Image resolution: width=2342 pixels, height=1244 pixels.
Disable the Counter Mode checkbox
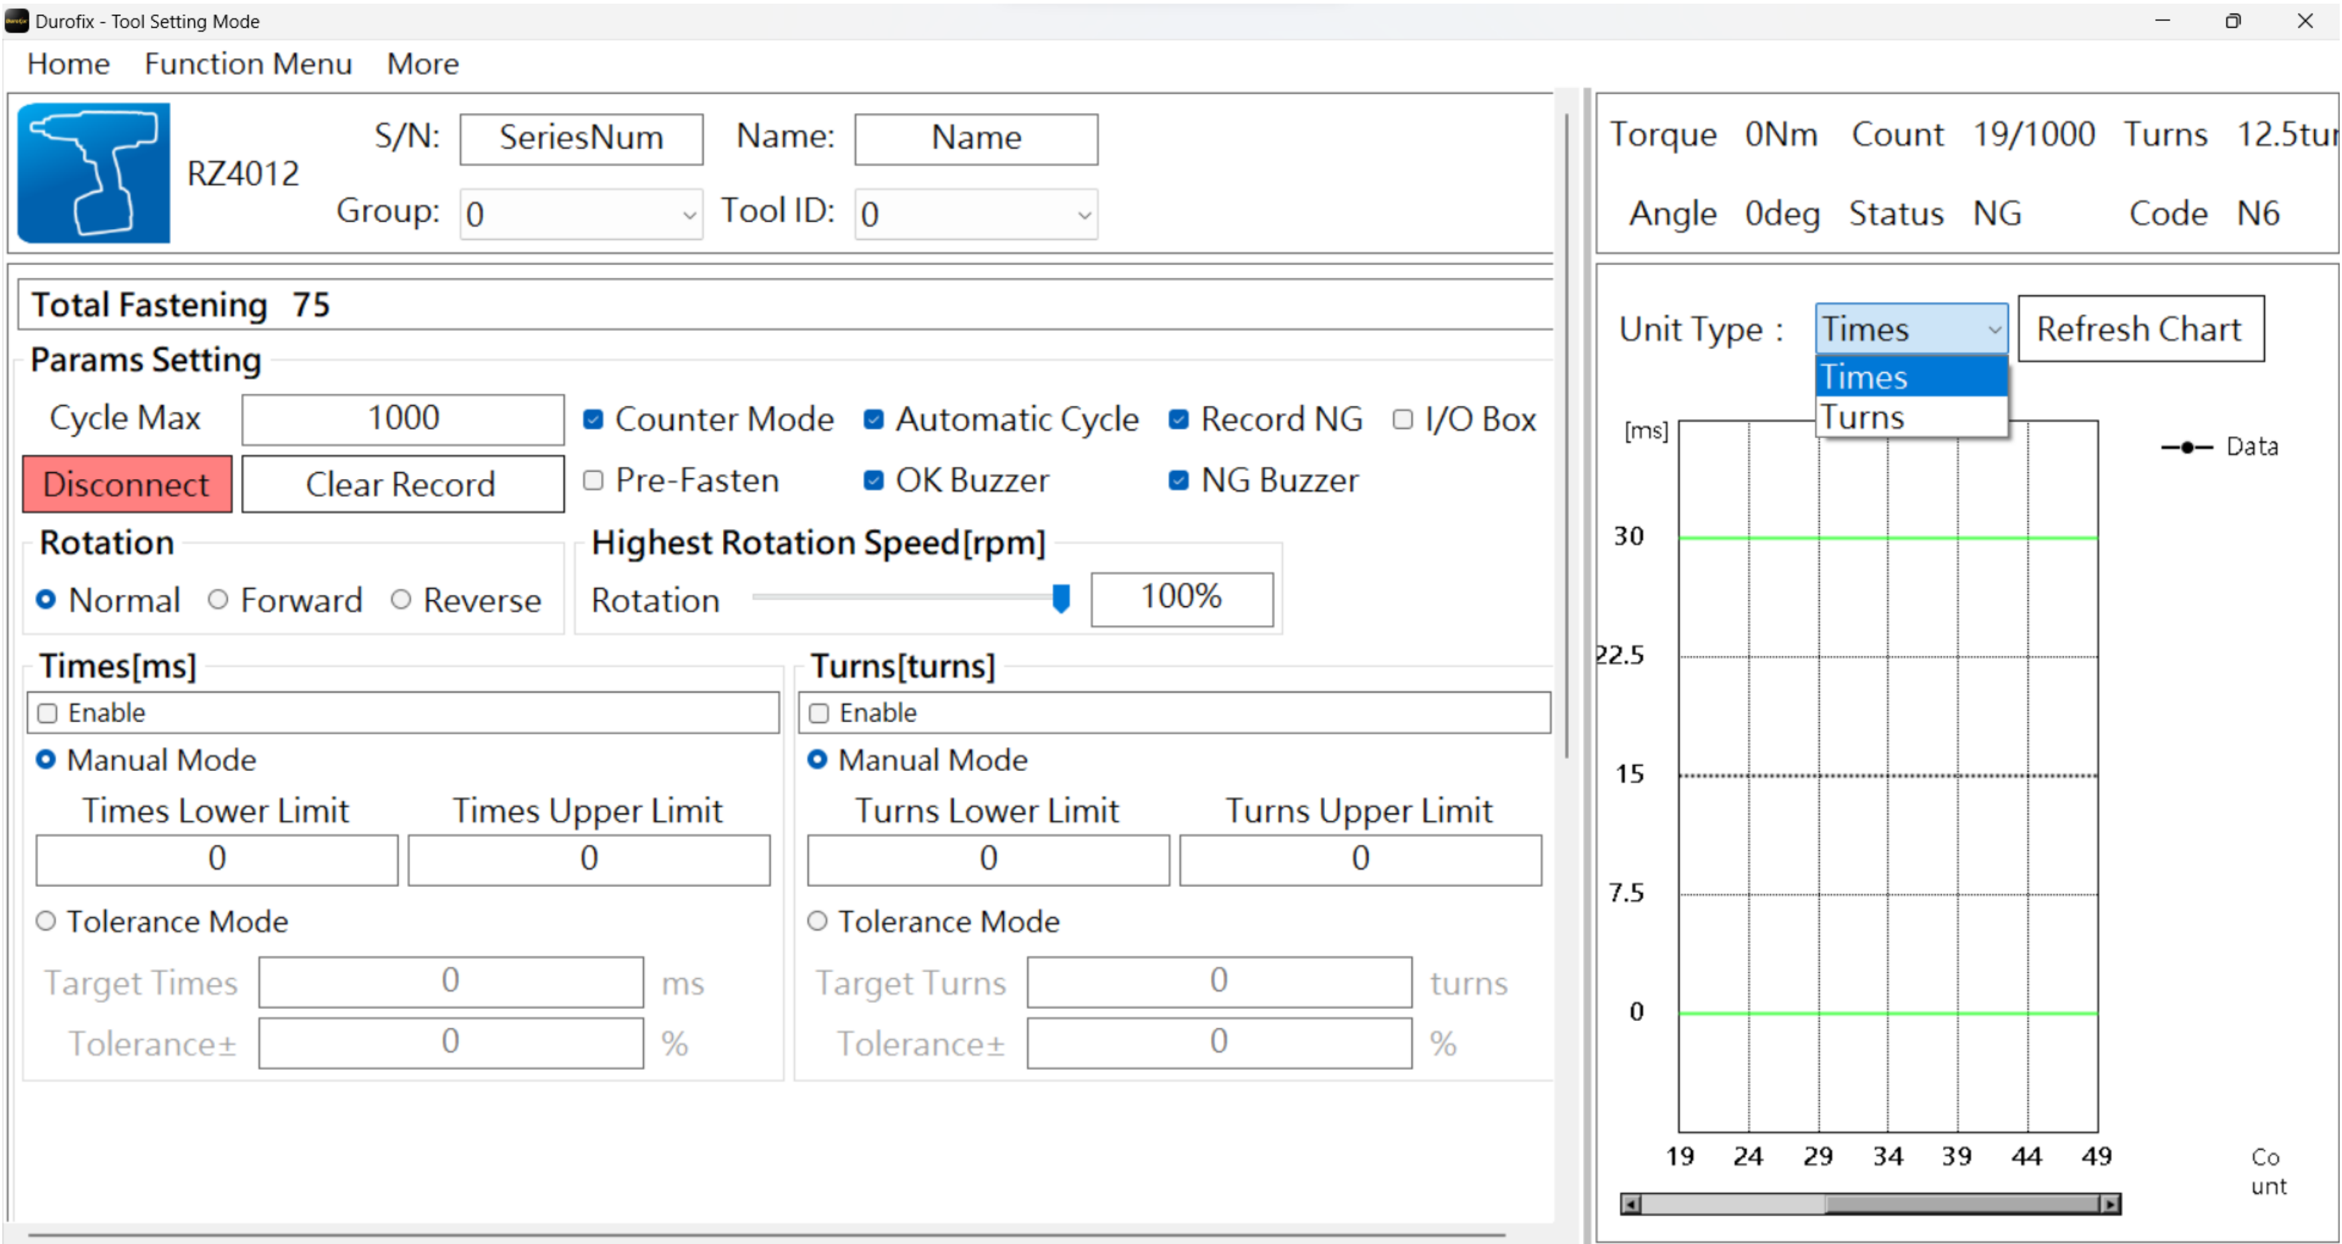click(x=594, y=420)
